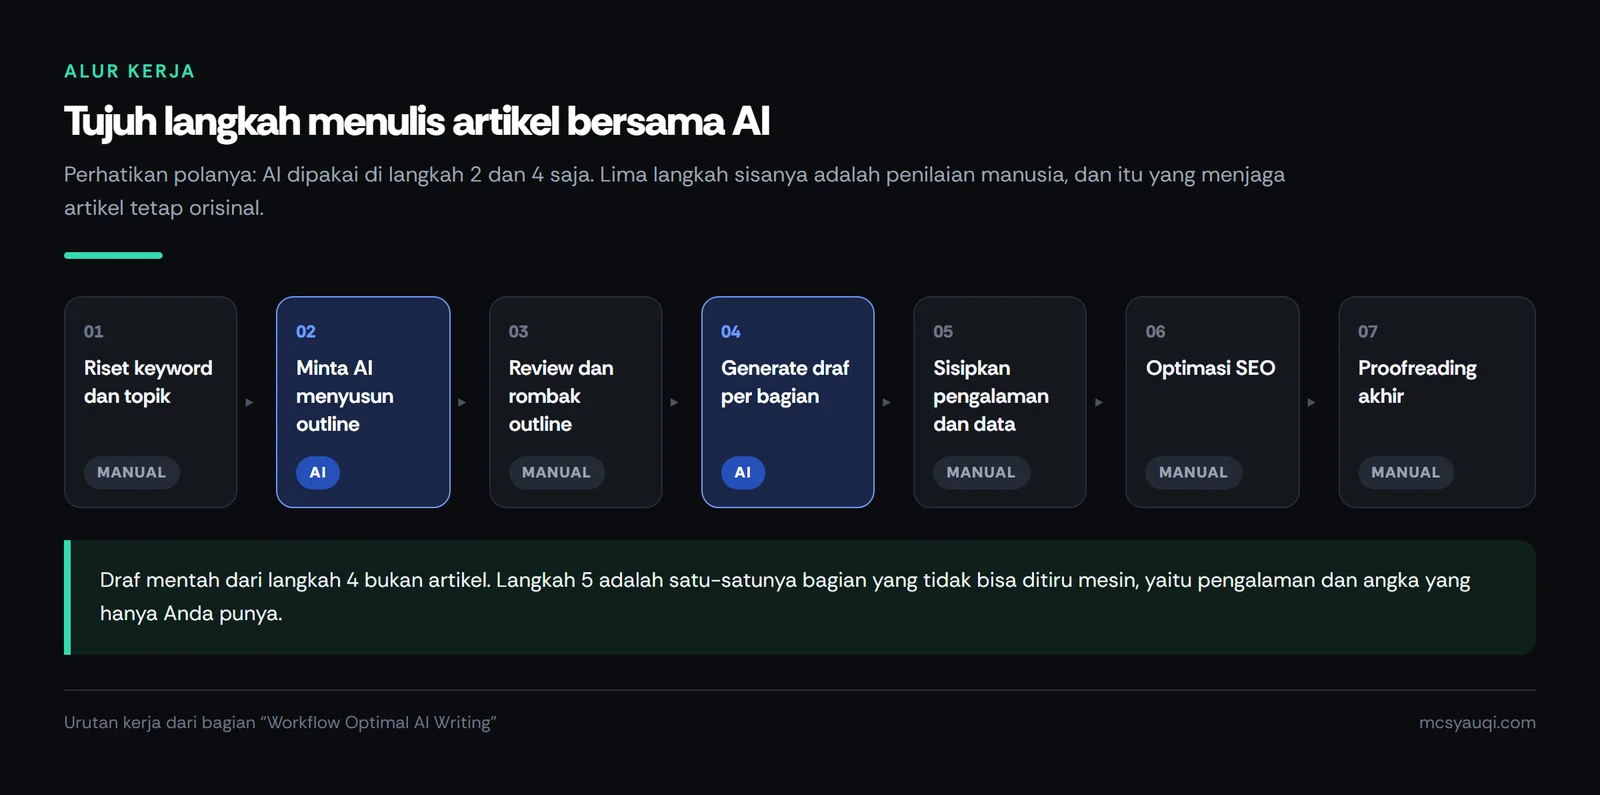This screenshot has width=1600, height=795.
Task: Click the MANUAL badge on step 07
Action: [x=1406, y=472]
